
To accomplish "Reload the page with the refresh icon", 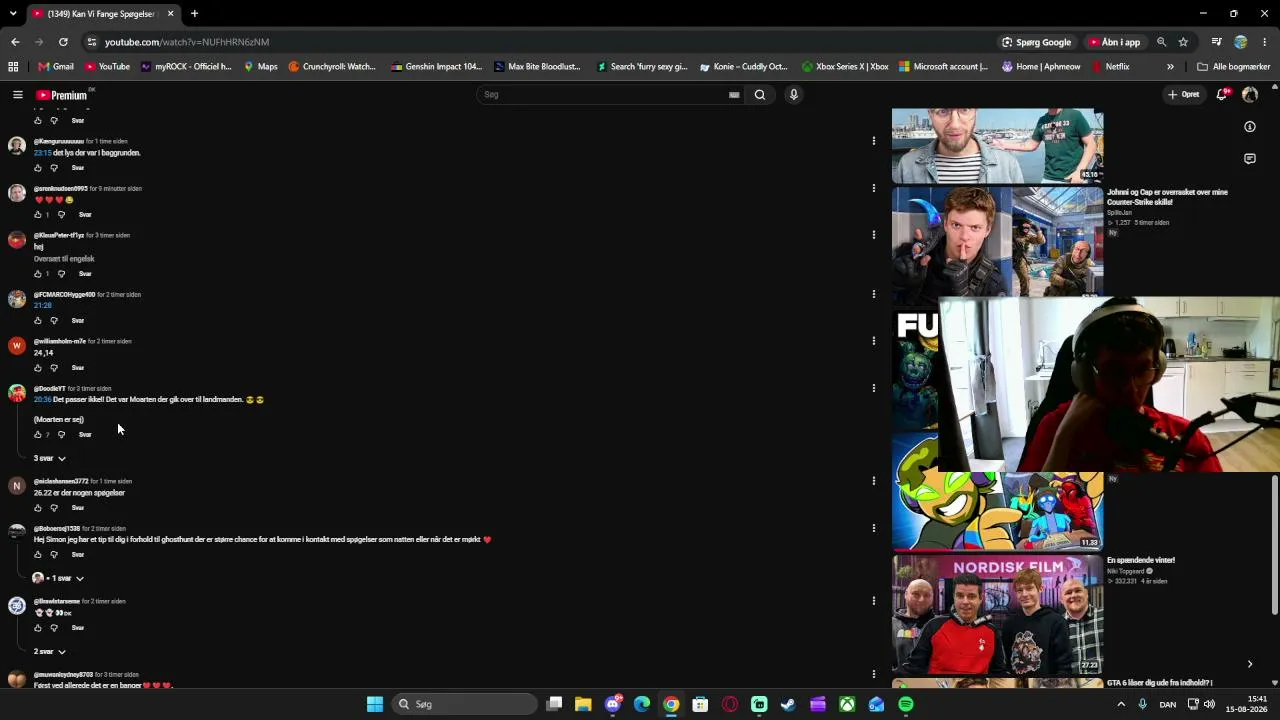I will point(63,42).
